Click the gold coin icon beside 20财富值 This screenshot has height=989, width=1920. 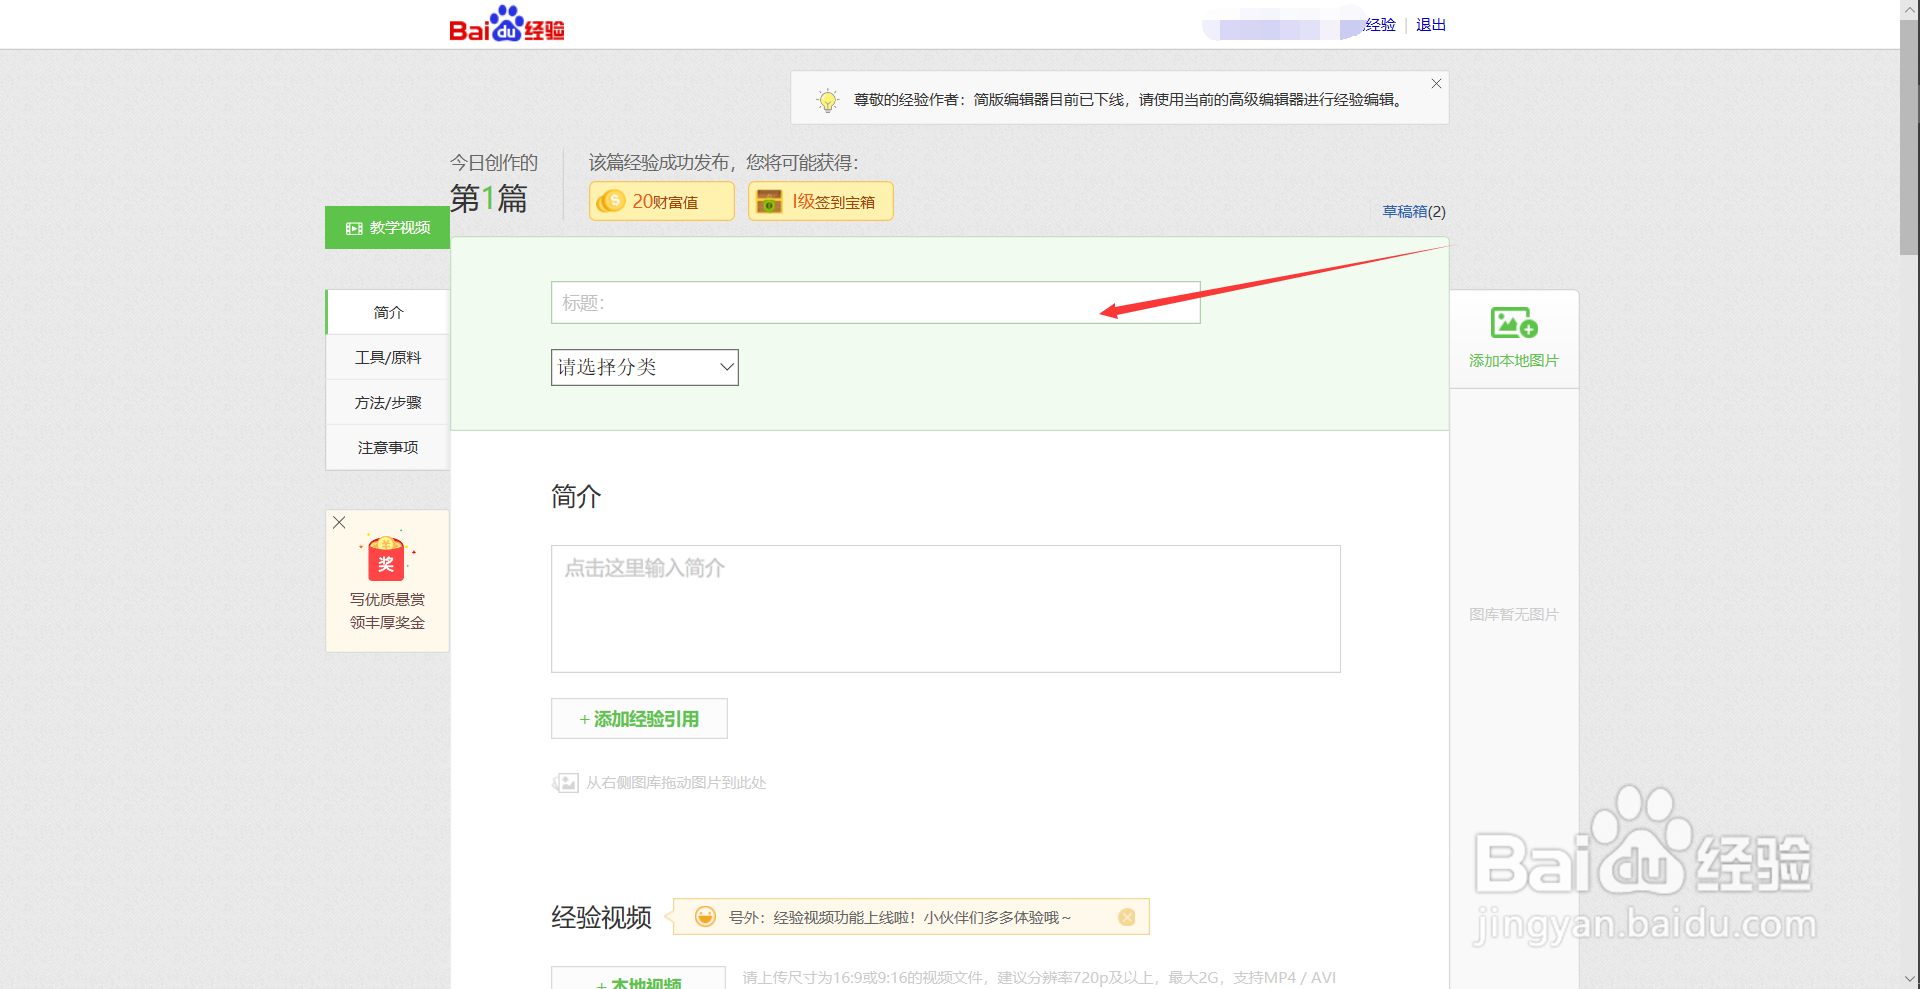(613, 201)
